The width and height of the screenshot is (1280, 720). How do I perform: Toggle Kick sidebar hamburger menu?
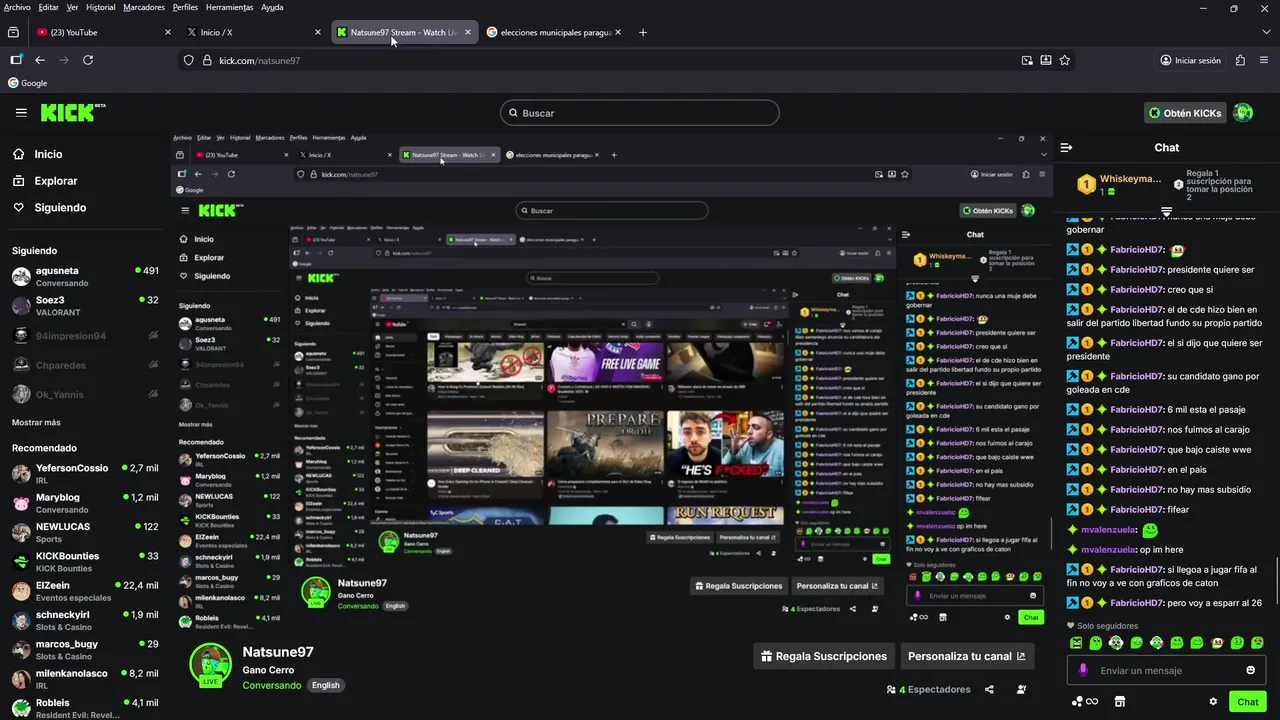coord(21,113)
